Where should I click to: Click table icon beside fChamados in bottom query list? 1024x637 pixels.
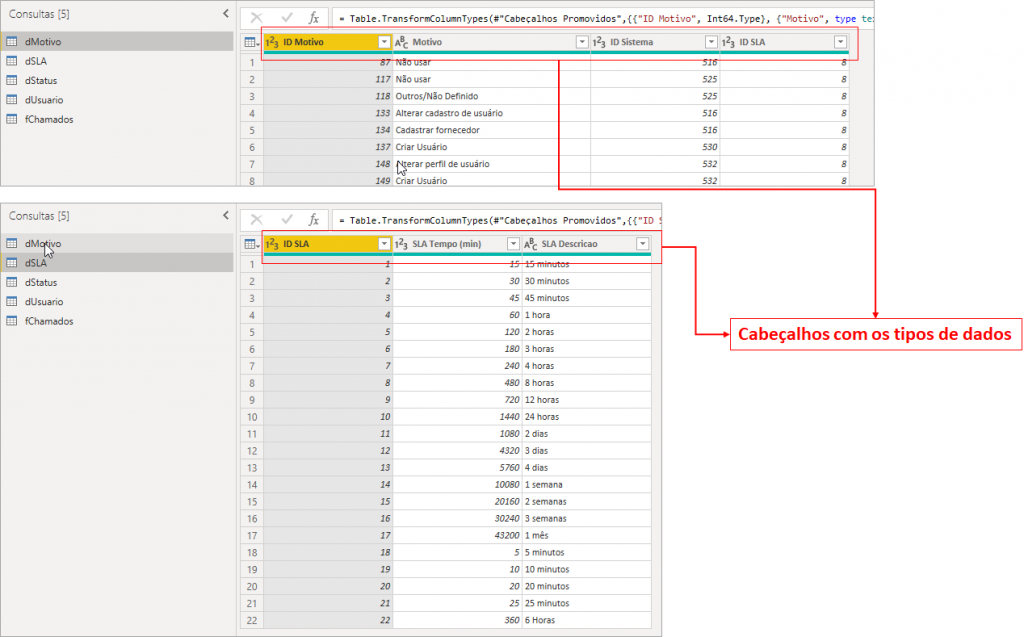[12, 321]
